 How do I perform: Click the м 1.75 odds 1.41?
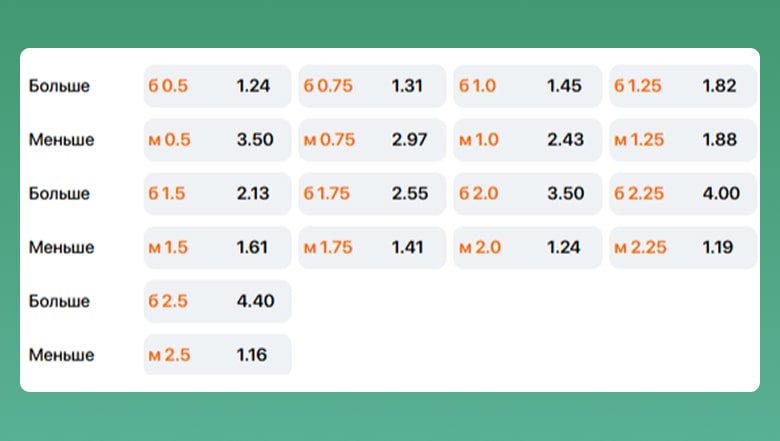tap(372, 248)
